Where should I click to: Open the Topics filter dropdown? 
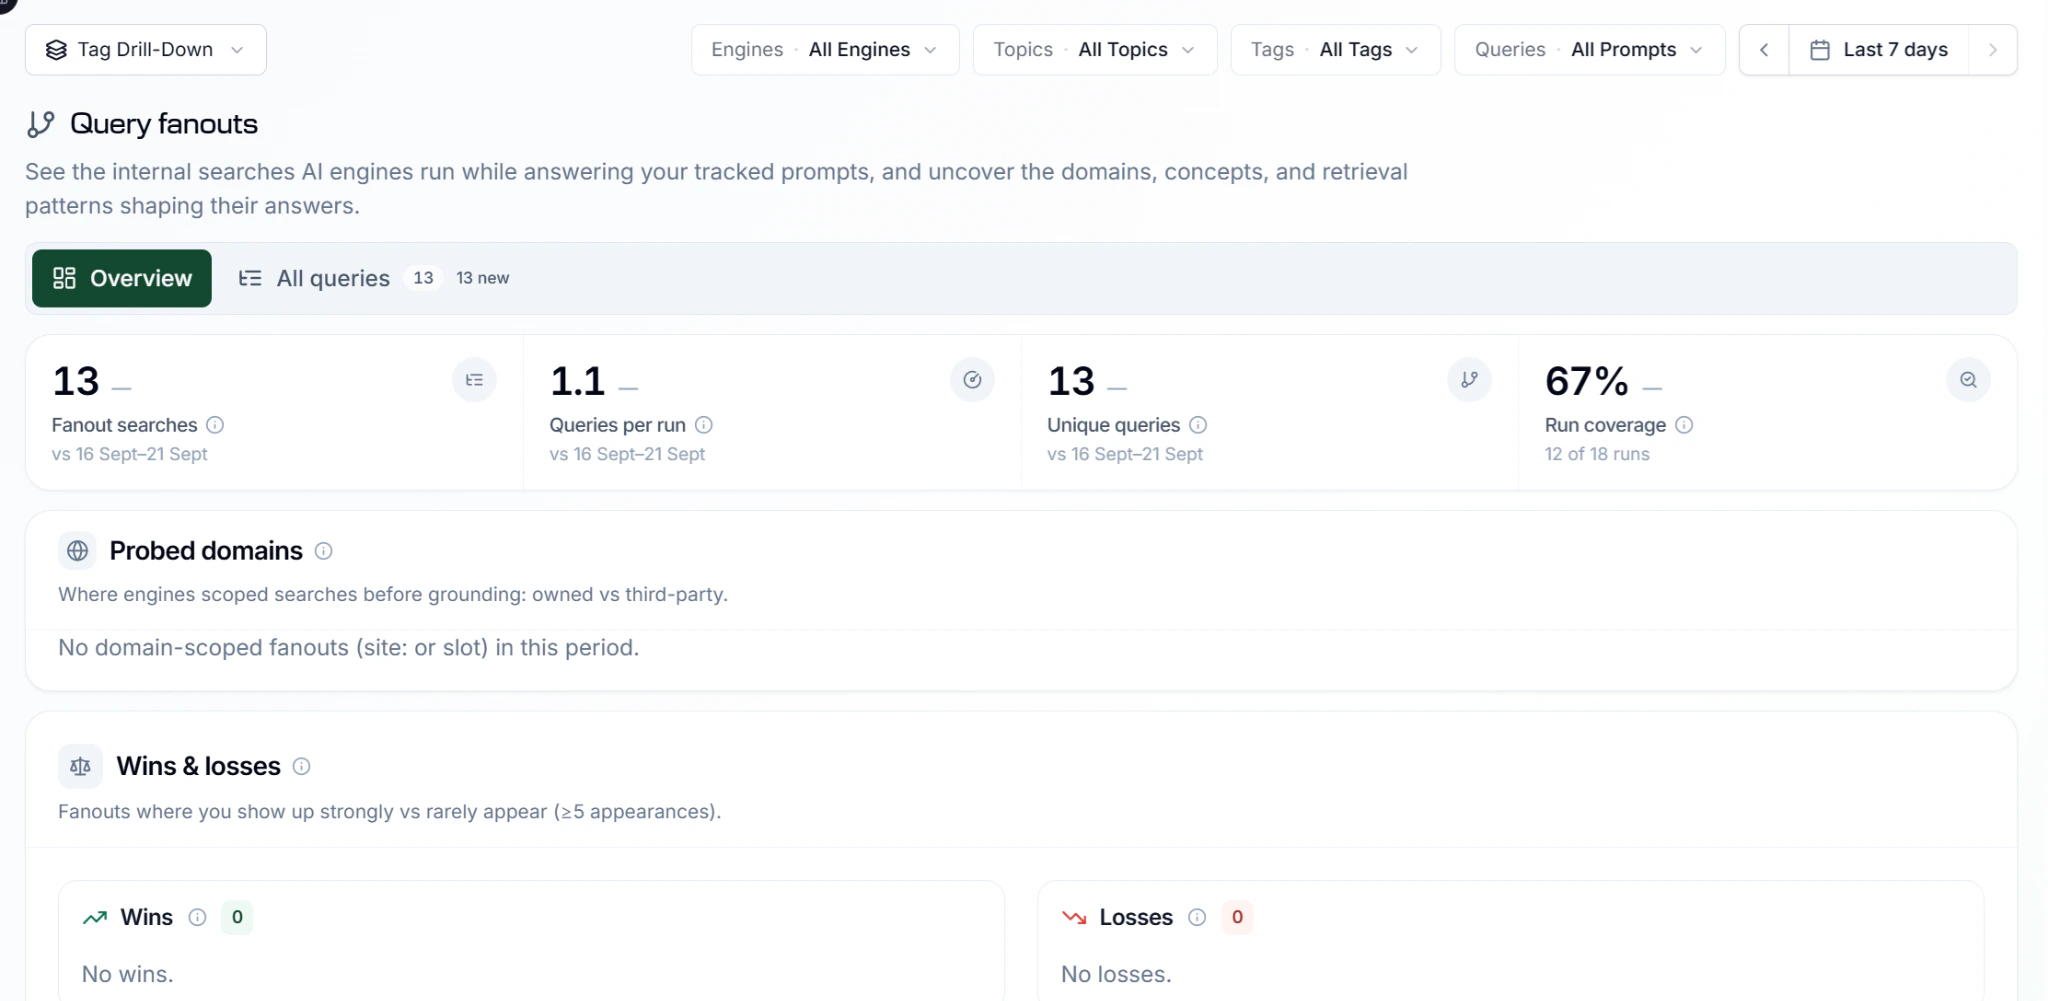point(1095,50)
